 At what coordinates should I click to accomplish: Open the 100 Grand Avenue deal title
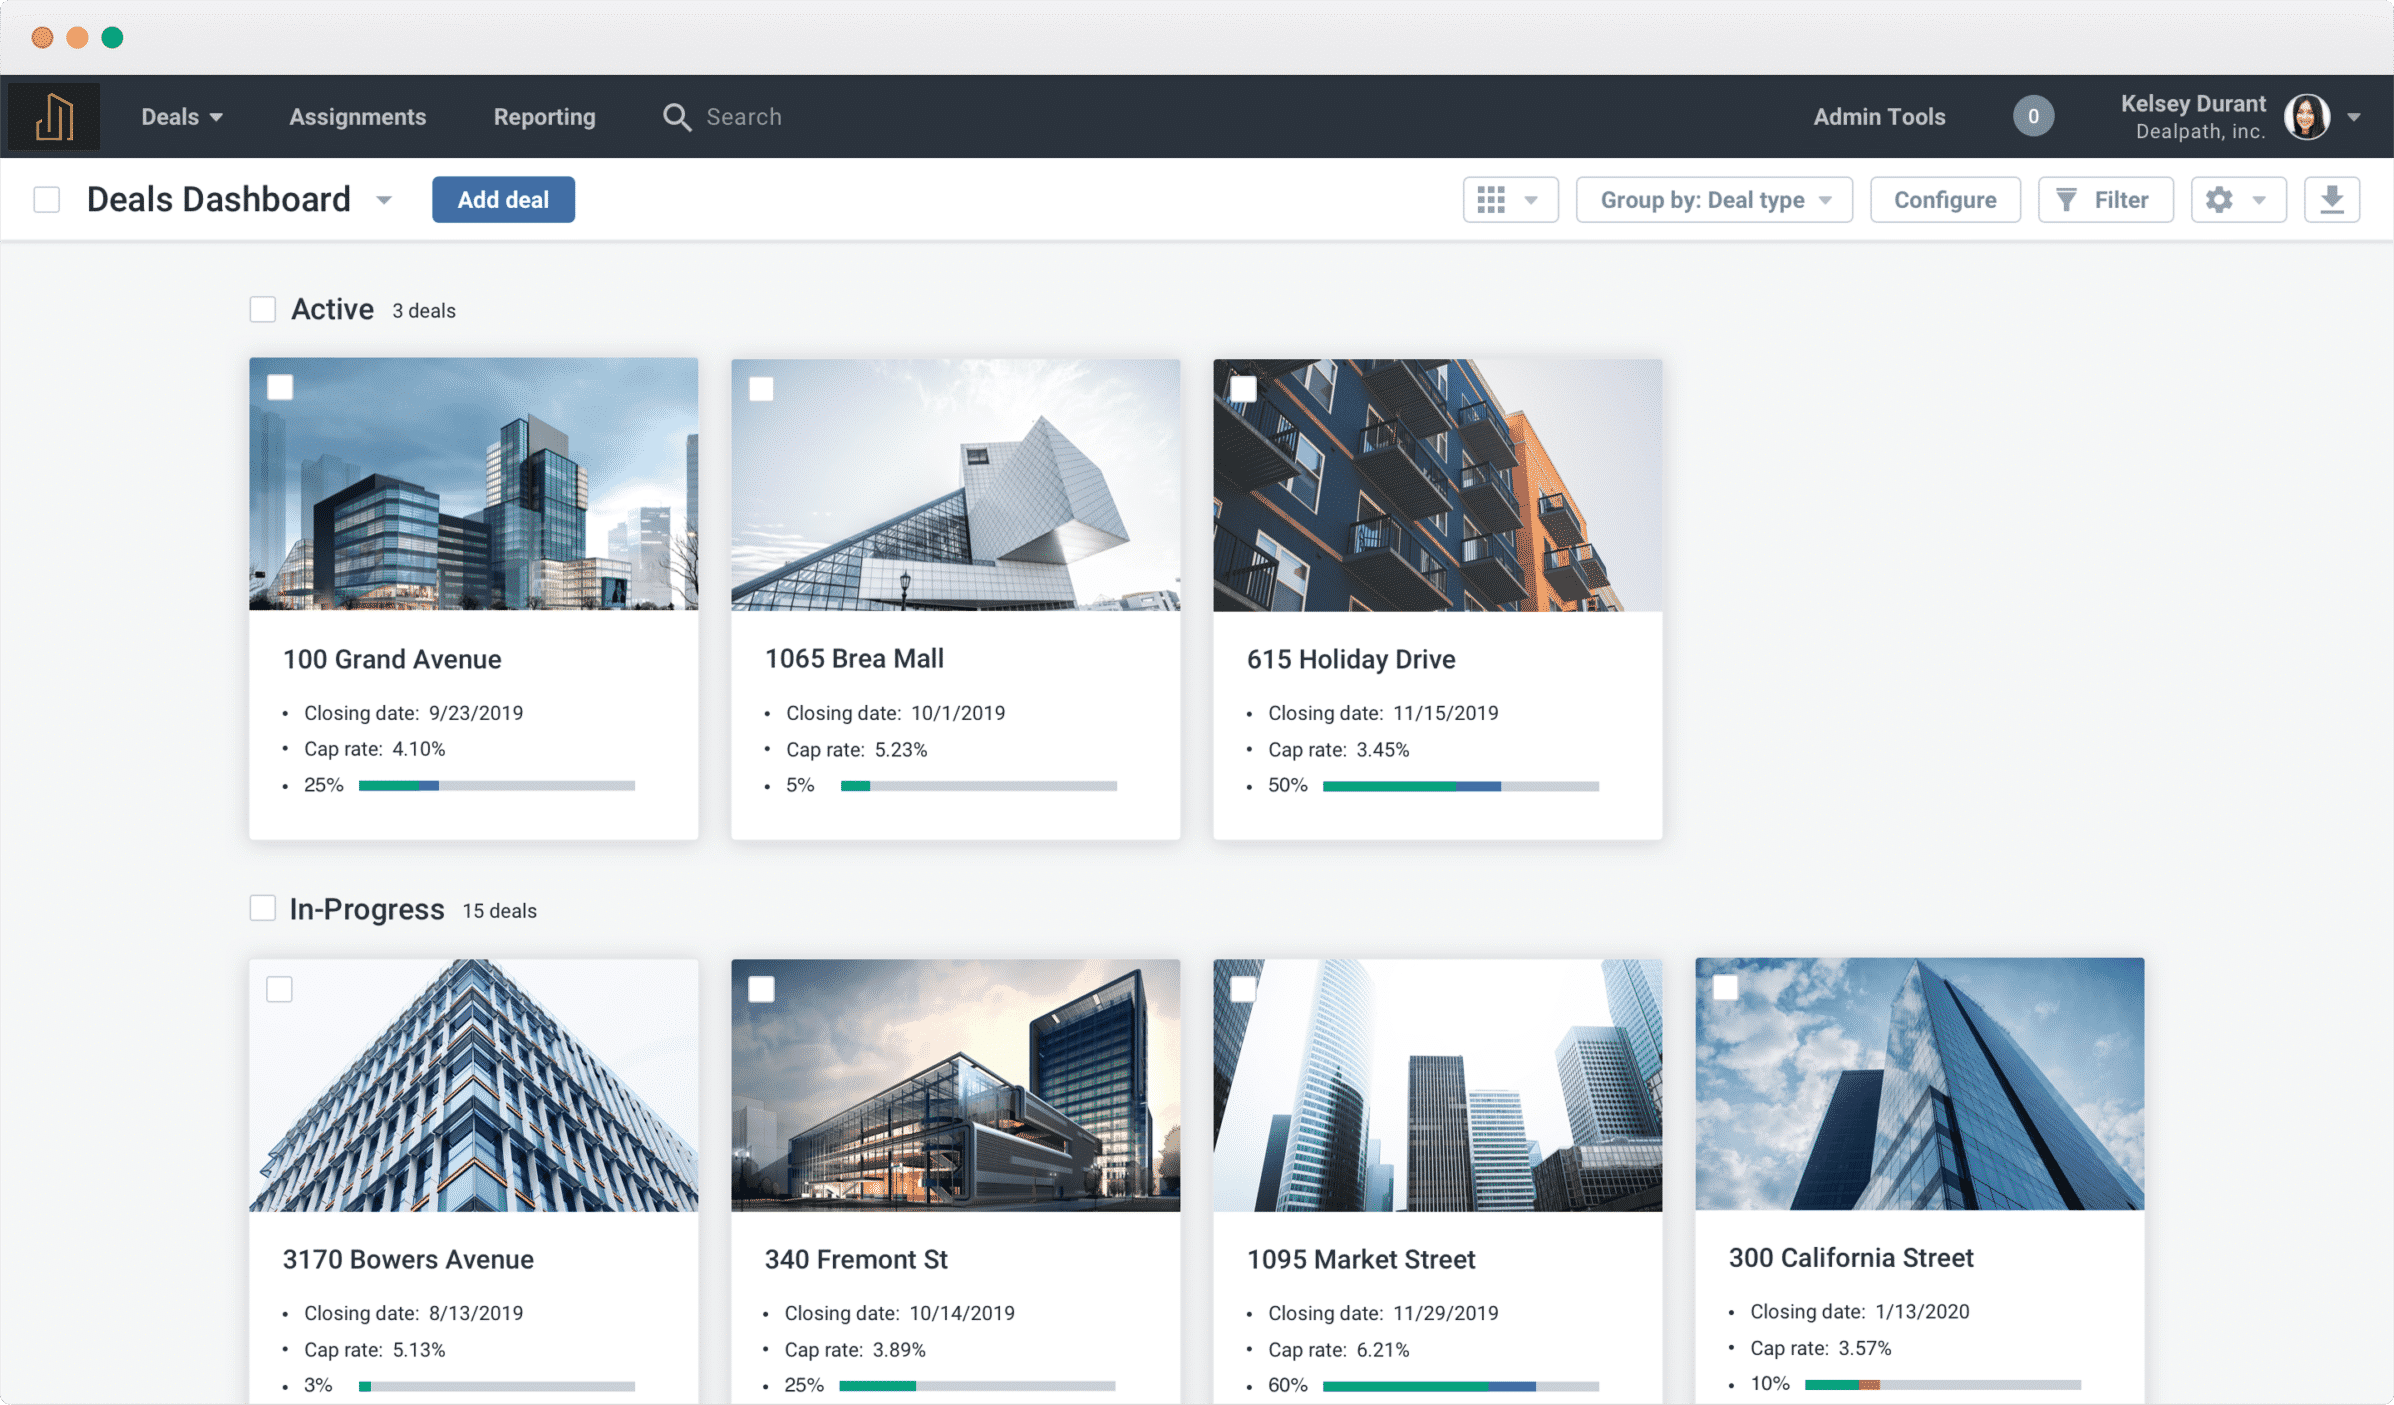click(x=392, y=659)
